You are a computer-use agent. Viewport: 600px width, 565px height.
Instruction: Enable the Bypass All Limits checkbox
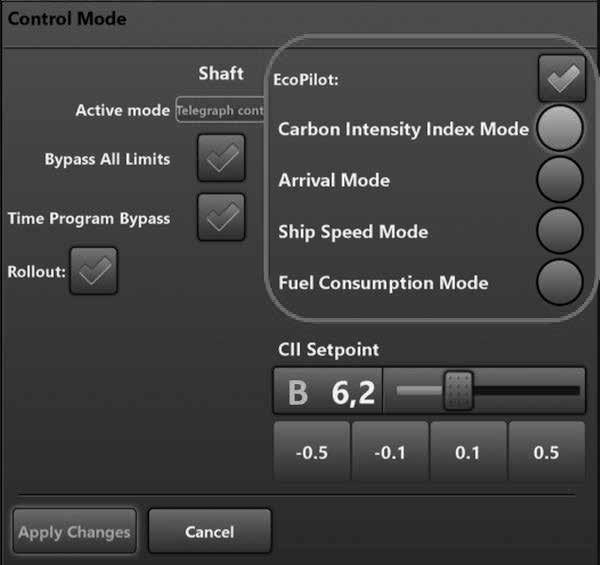click(221, 158)
